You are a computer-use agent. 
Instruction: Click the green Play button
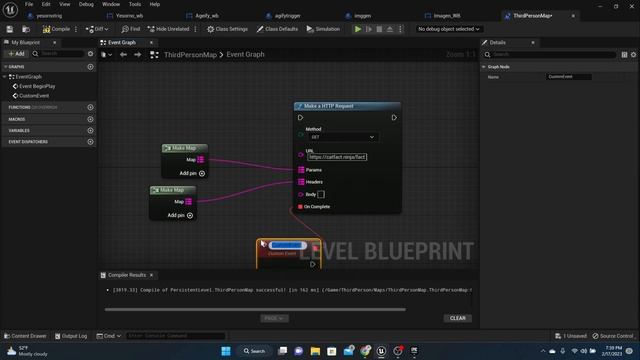pos(358,29)
